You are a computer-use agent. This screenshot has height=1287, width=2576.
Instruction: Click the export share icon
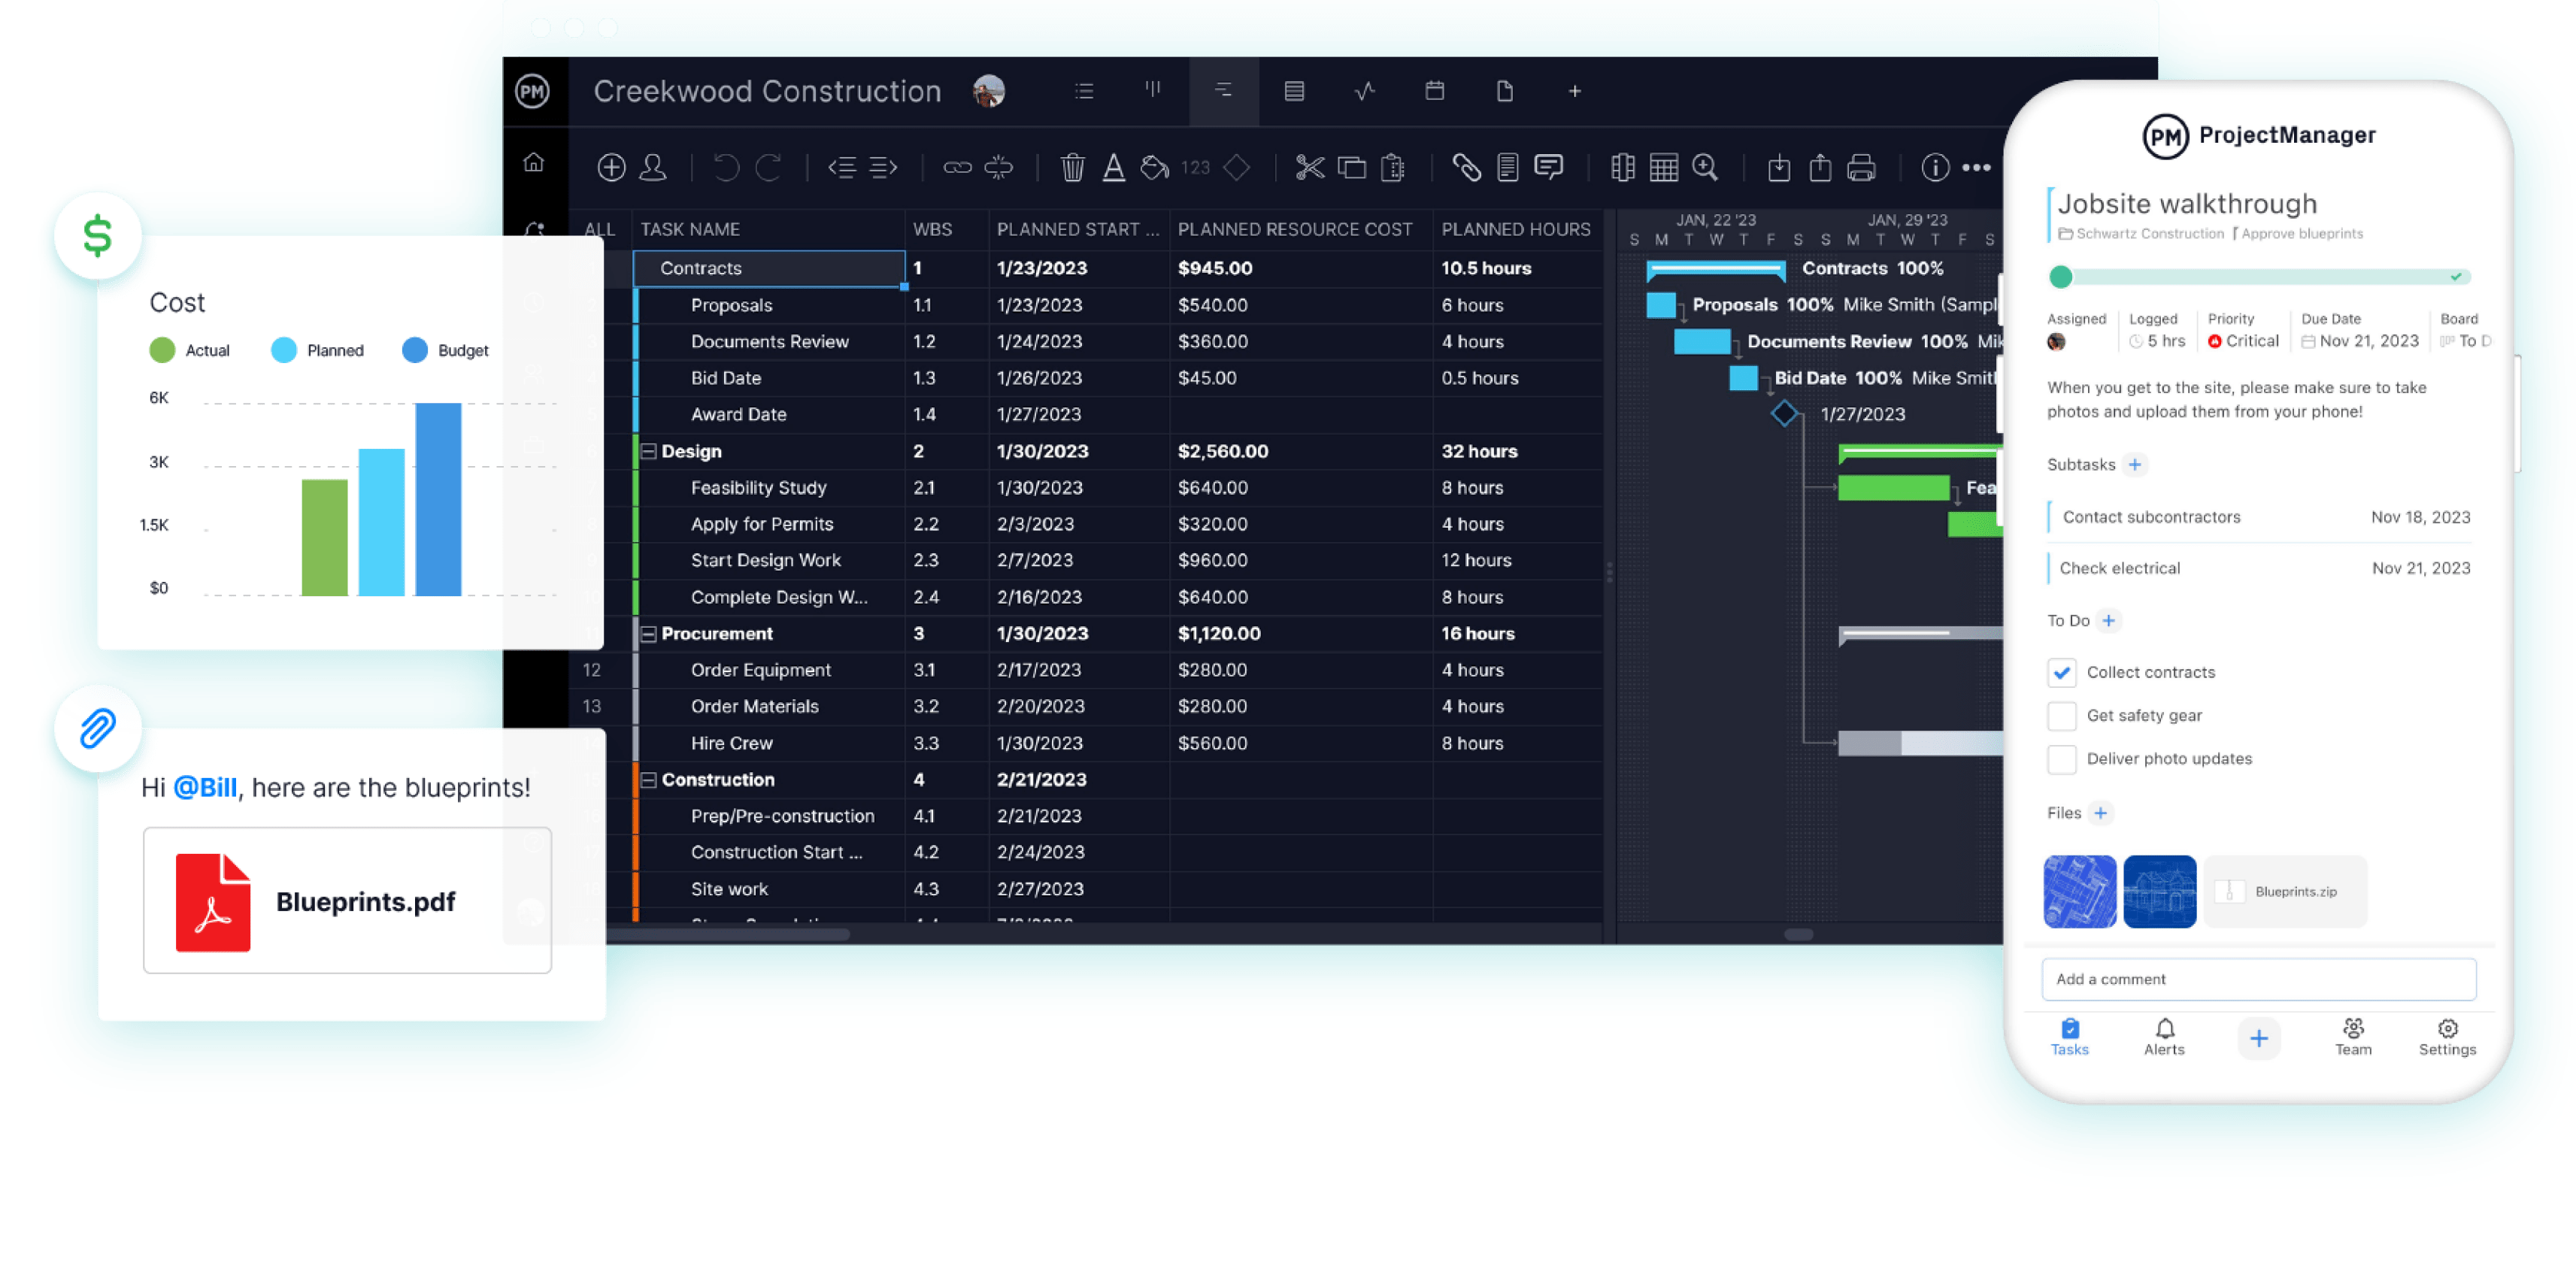click(x=1820, y=167)
